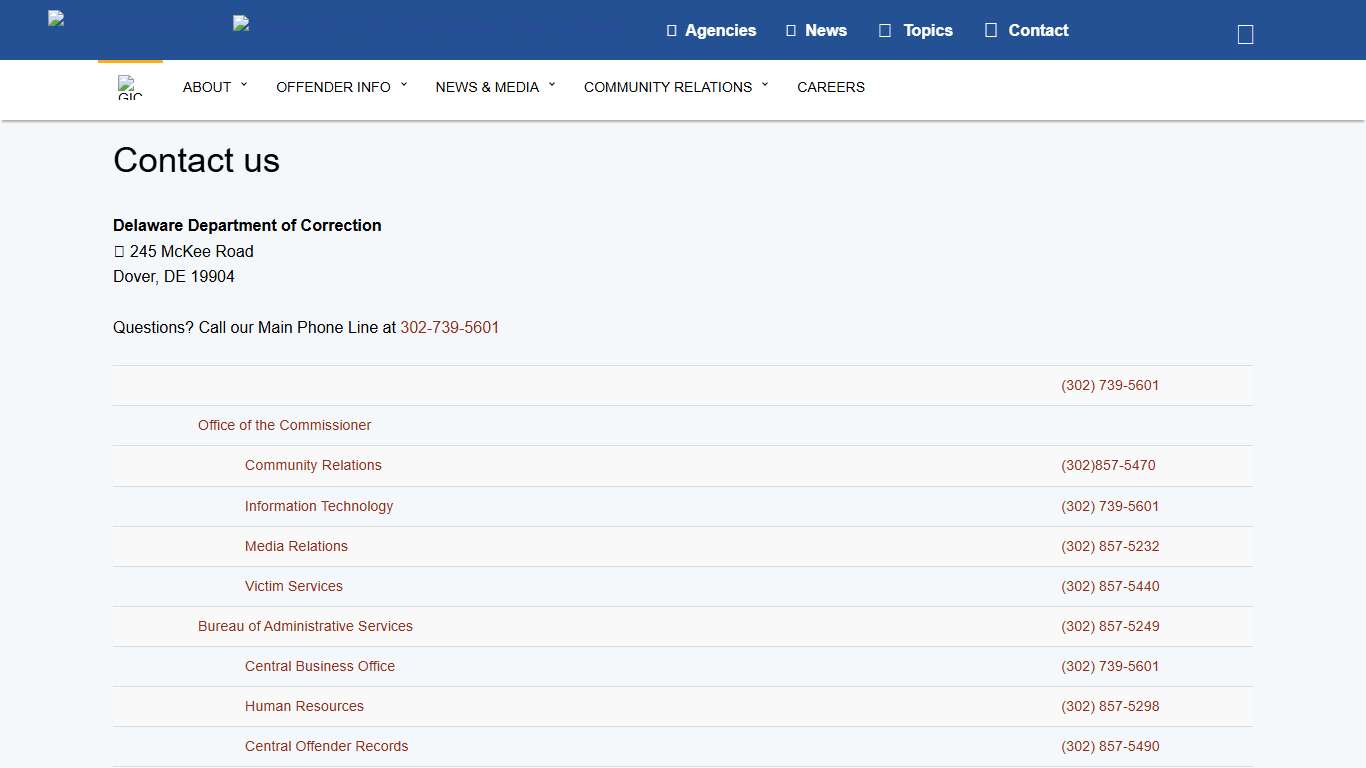
Task: Call main phone line 302-739-5601 link
Action: (449, 328)
